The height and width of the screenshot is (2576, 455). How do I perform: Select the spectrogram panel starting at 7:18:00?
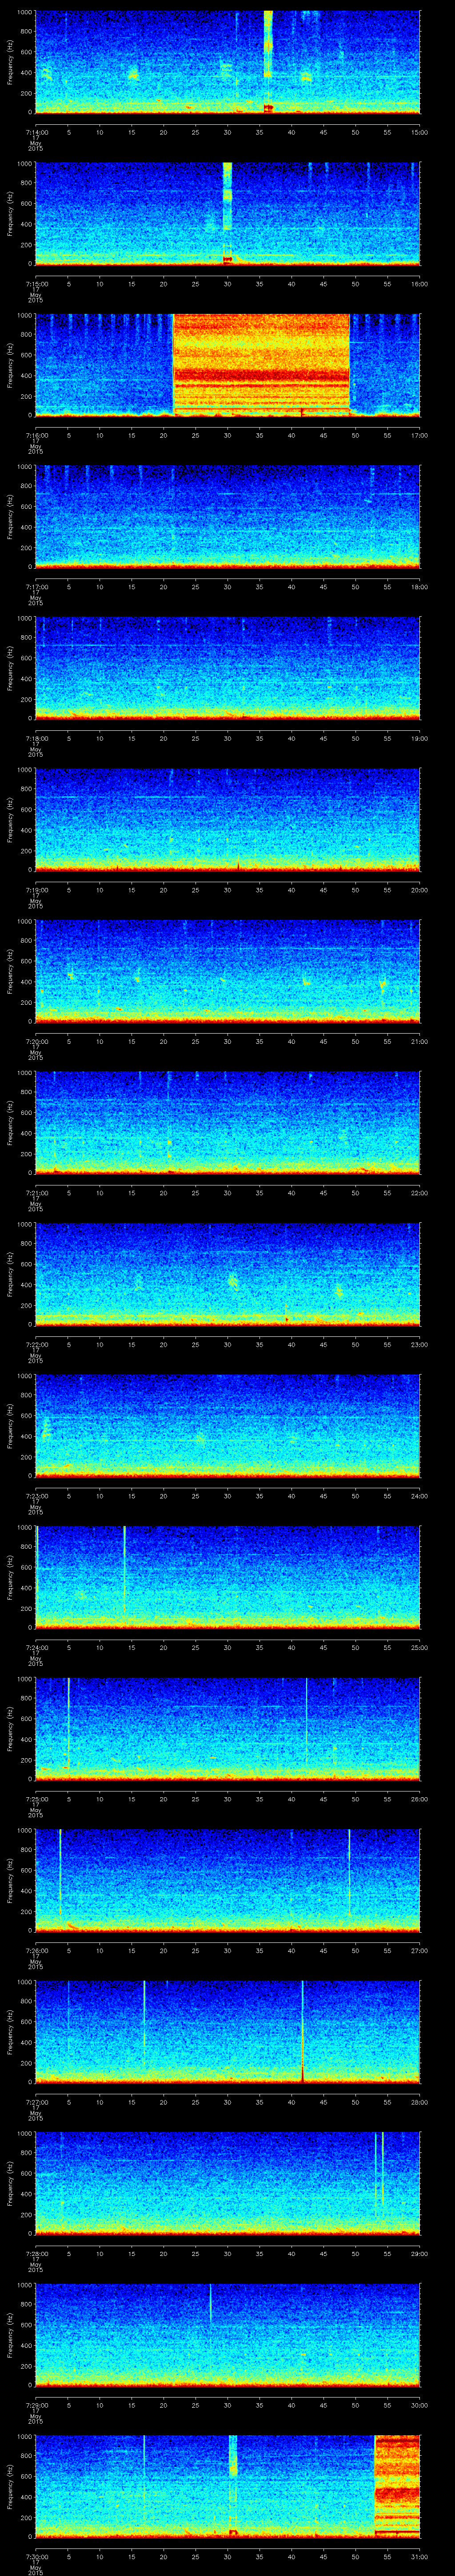click(228, 668)
